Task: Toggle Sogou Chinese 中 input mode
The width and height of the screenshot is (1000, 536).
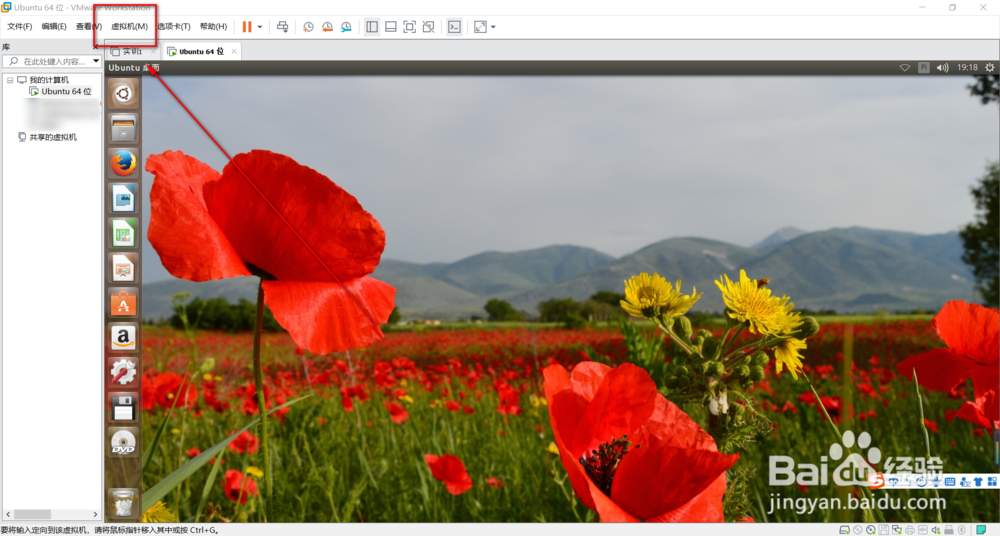Action: (x=893, y=482)
